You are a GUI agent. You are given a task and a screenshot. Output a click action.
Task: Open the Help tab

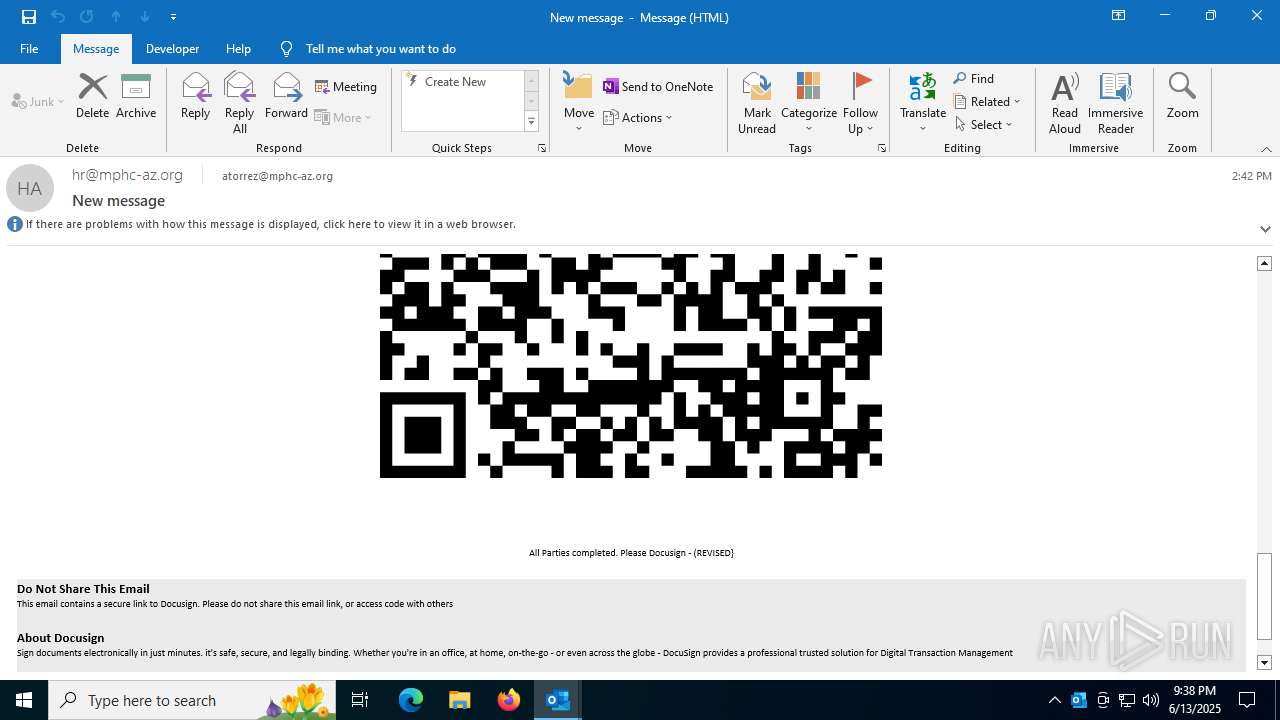pos(238,49)
